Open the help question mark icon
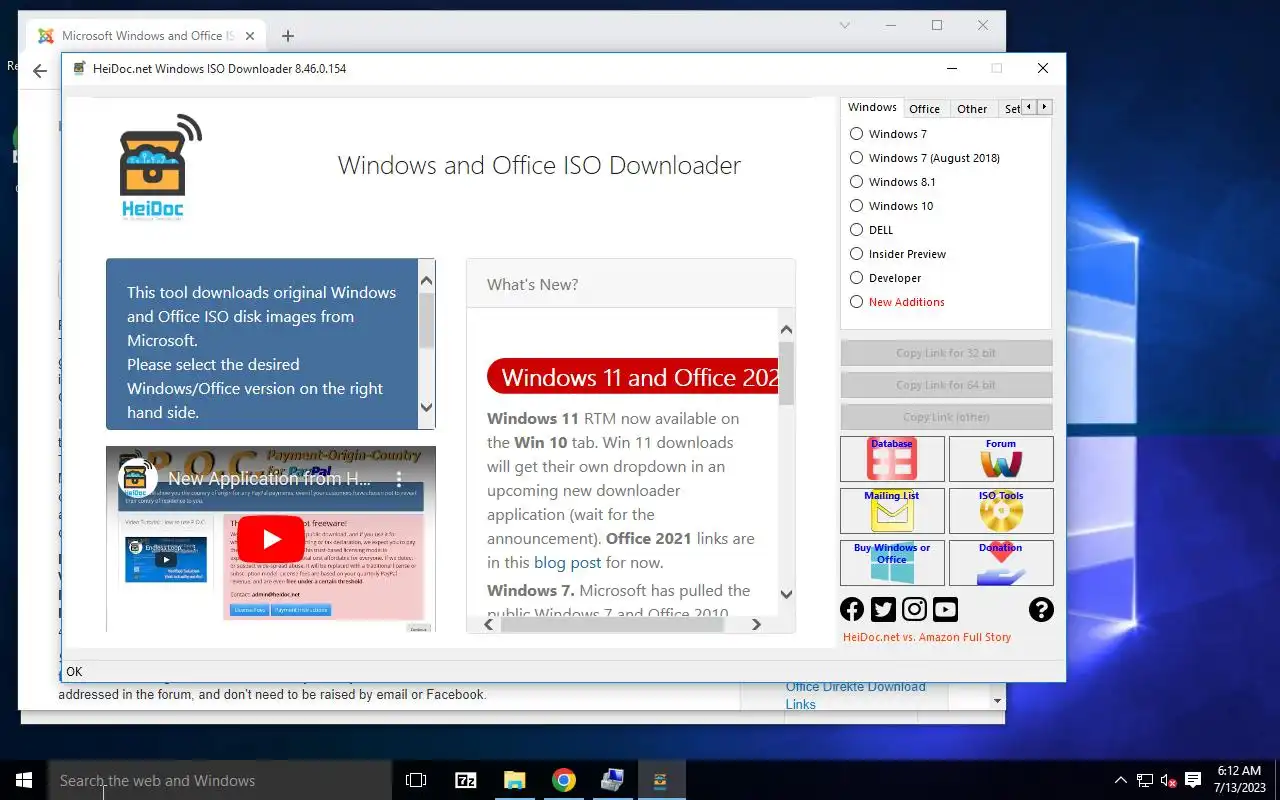This screenshot has width=1280, height=800. 1041,609
